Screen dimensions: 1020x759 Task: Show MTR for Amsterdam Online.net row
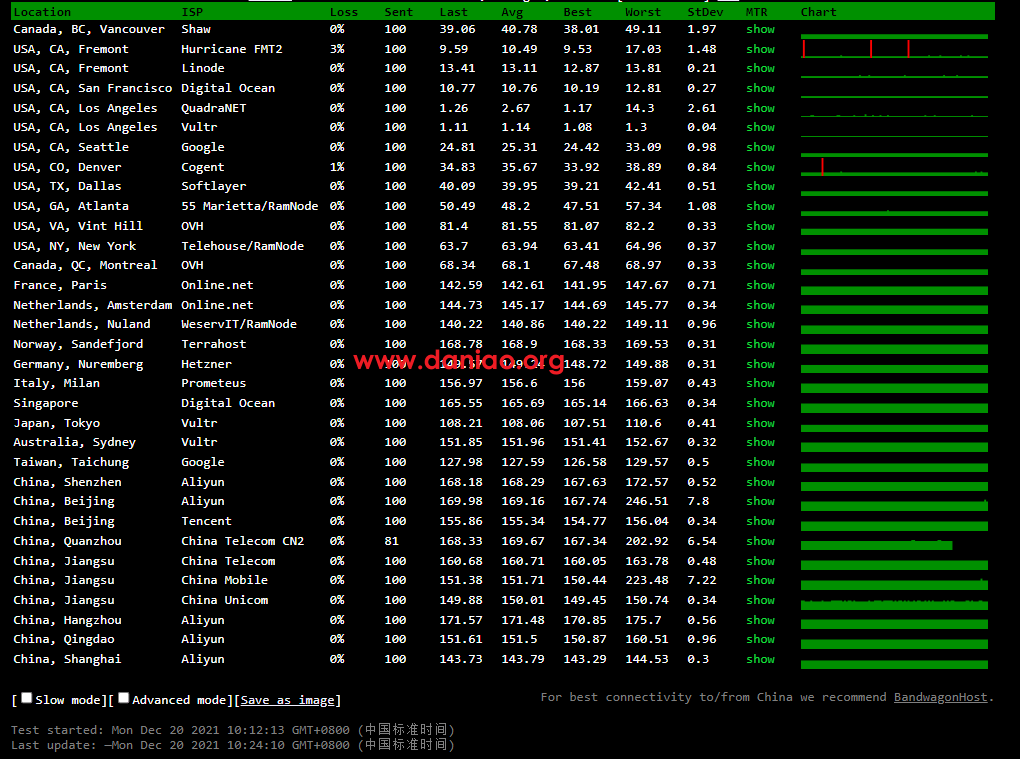pyautogui.click(x=760, y=306)
